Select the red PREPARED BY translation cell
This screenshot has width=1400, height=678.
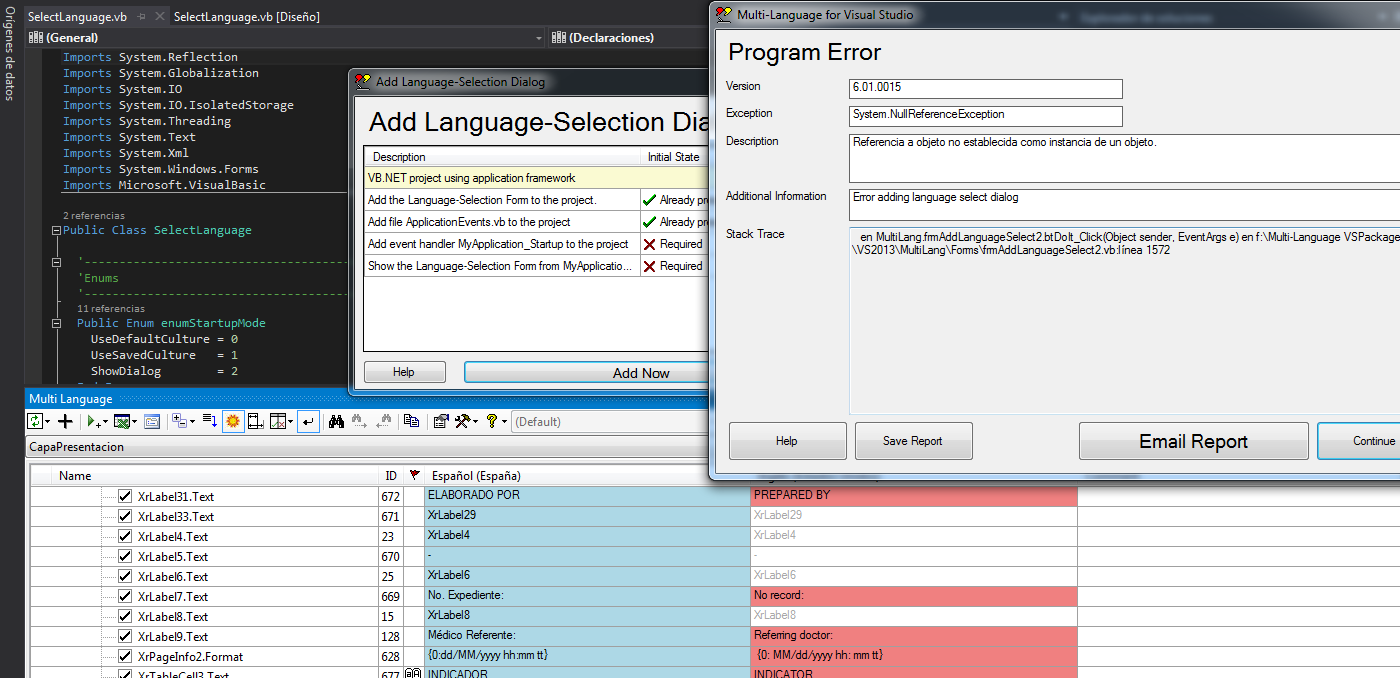coord(913,496)
